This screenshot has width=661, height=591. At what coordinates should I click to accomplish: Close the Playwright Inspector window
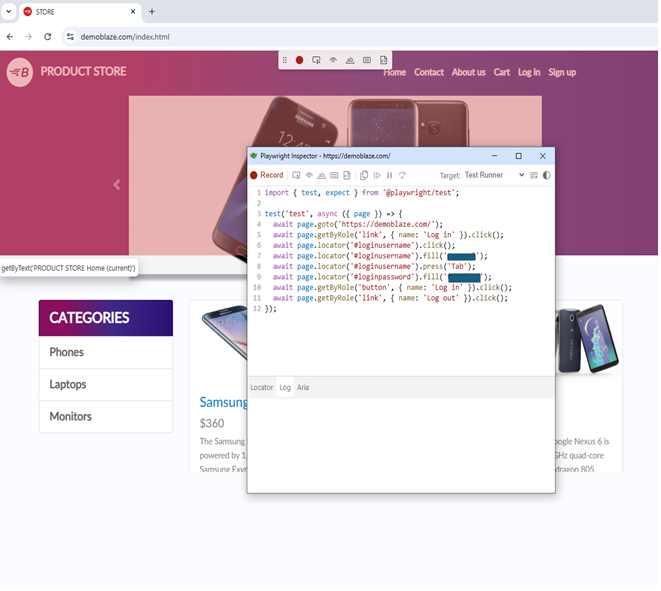(543, 156)
